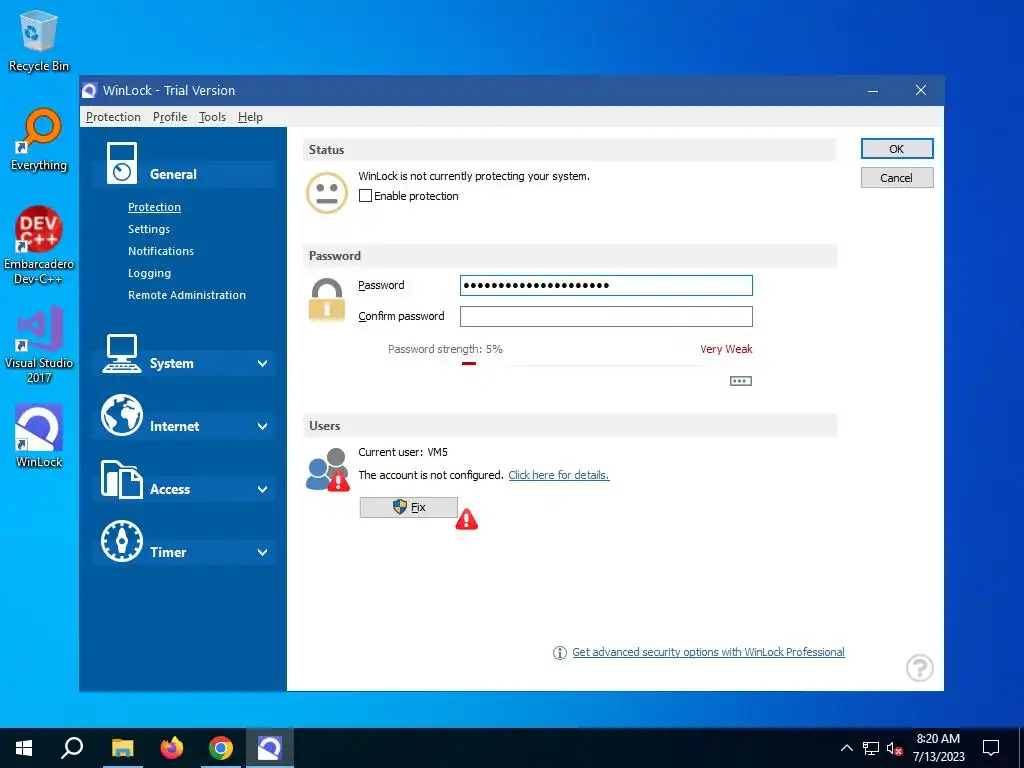
Task: Open the Click here for details link
Action: (x=559, y=475)
